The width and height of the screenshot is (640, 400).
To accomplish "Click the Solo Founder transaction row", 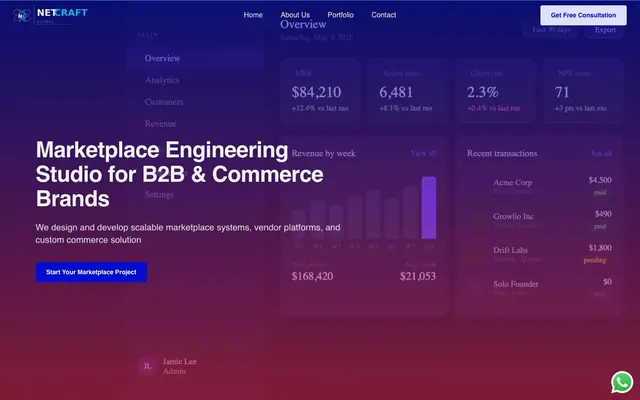I will pos(540,288).
